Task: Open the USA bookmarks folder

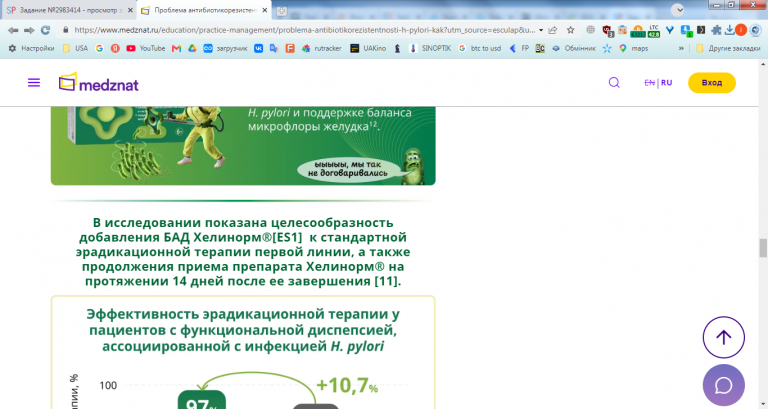Action: [75, 48]
